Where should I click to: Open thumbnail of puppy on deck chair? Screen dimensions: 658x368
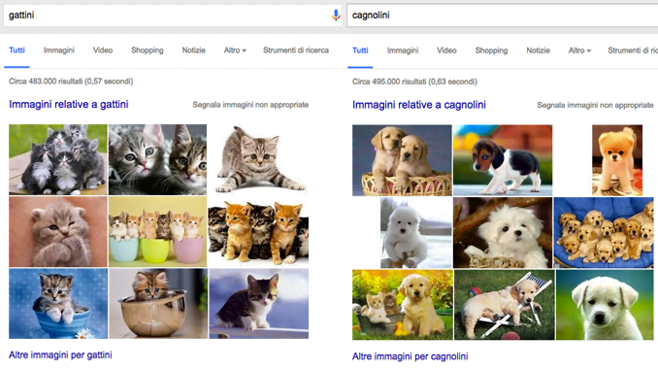504,305
